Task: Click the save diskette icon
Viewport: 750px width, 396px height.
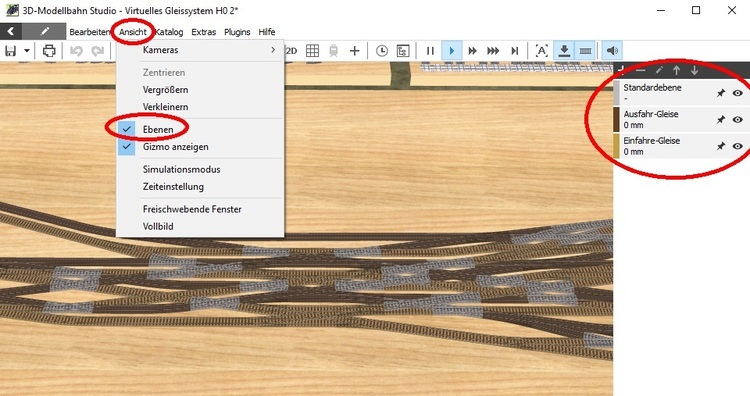Action: point(11,51)
